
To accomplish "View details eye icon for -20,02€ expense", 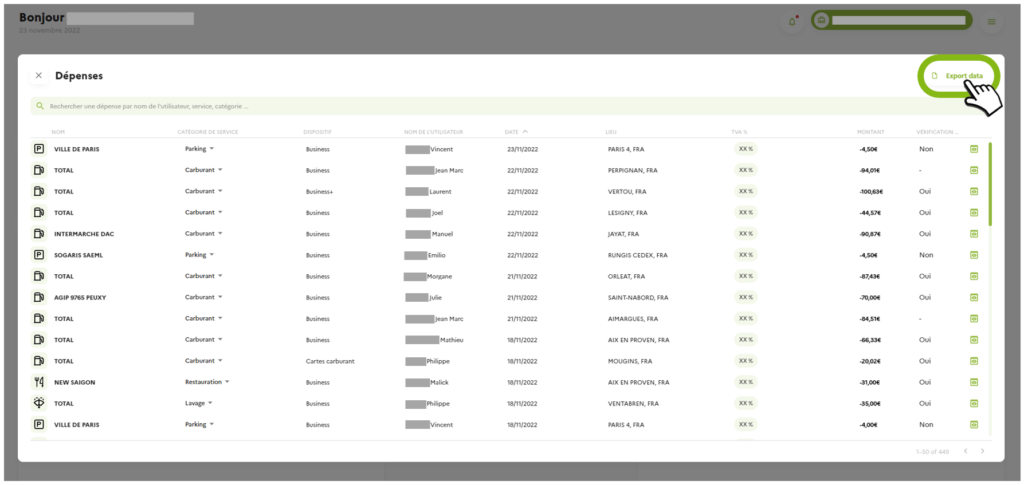I will (x=973, y=361).
